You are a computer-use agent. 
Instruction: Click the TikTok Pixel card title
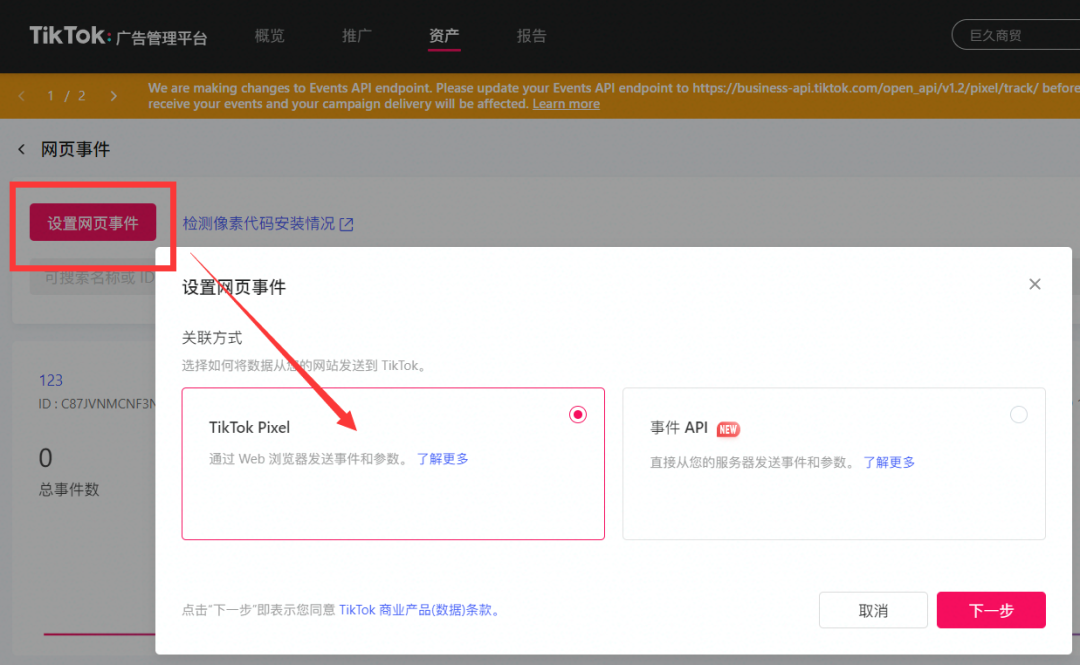click(249, 427)
